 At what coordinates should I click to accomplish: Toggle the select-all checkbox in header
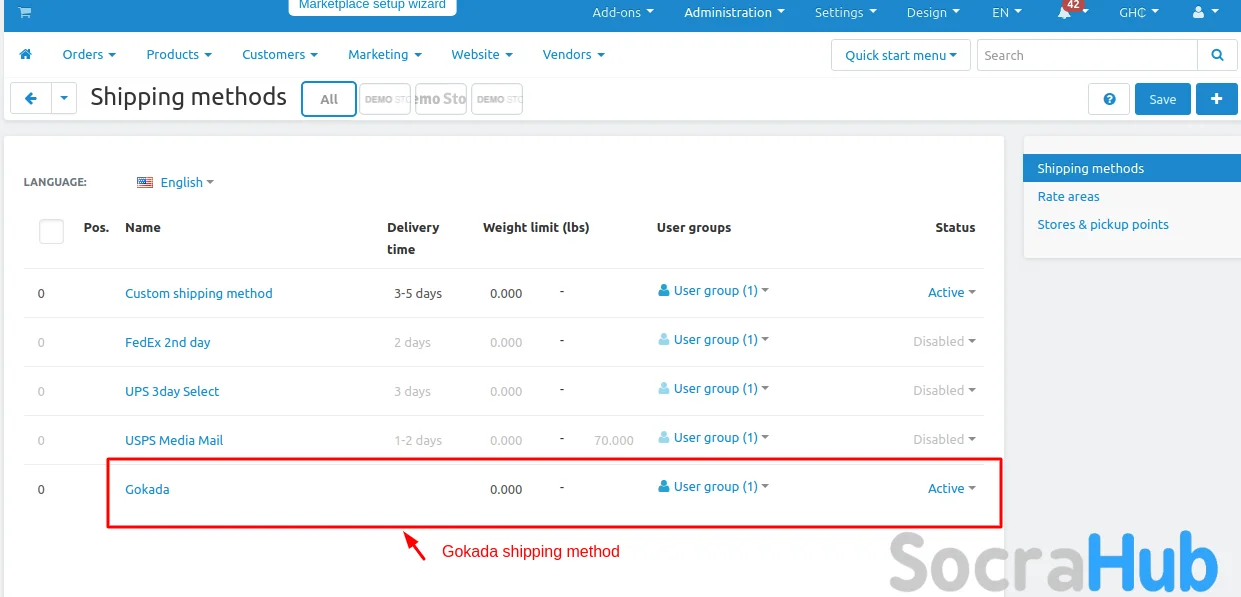click(51, 231)
